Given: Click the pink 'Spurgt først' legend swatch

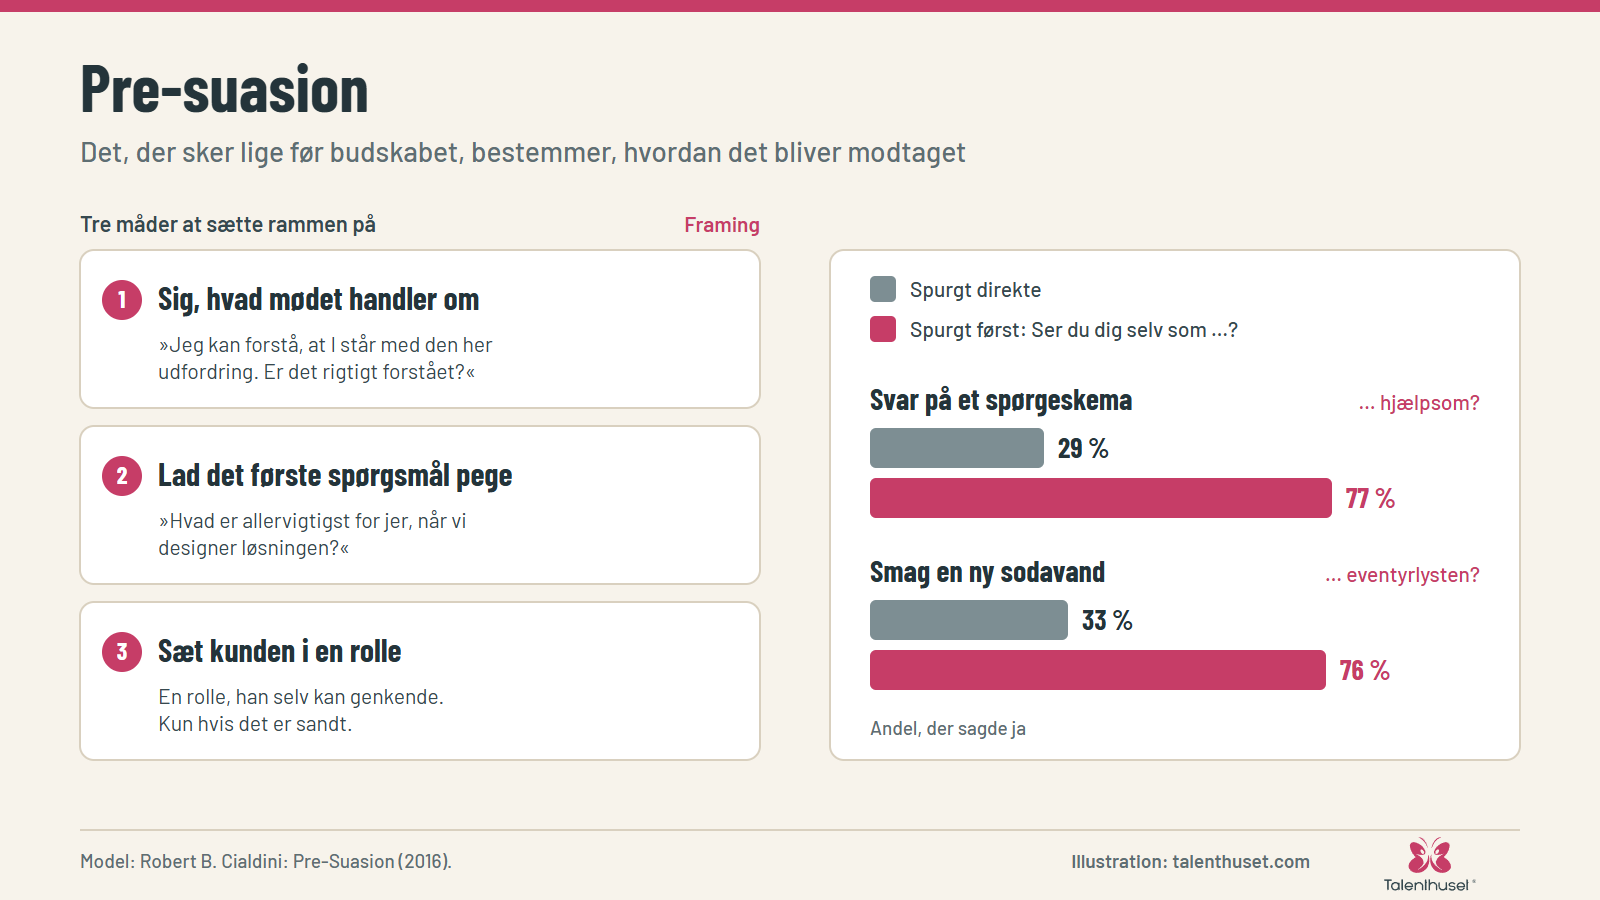Looking at the screenshot, I should coord(883,329).
